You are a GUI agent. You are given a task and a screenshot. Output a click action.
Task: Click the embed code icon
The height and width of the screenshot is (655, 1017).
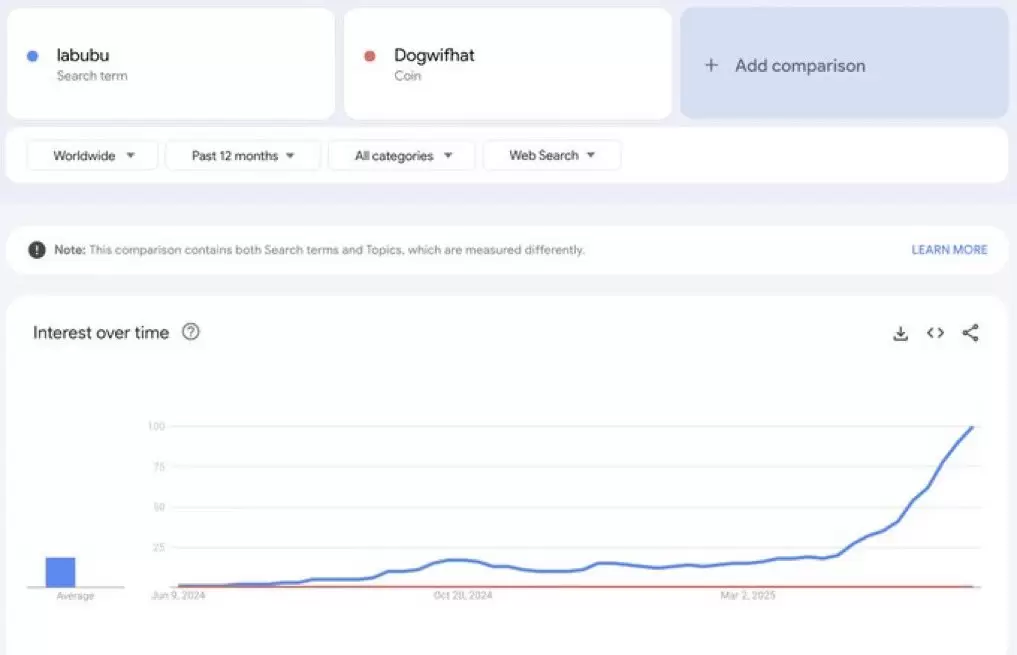(x=935, y=333)
